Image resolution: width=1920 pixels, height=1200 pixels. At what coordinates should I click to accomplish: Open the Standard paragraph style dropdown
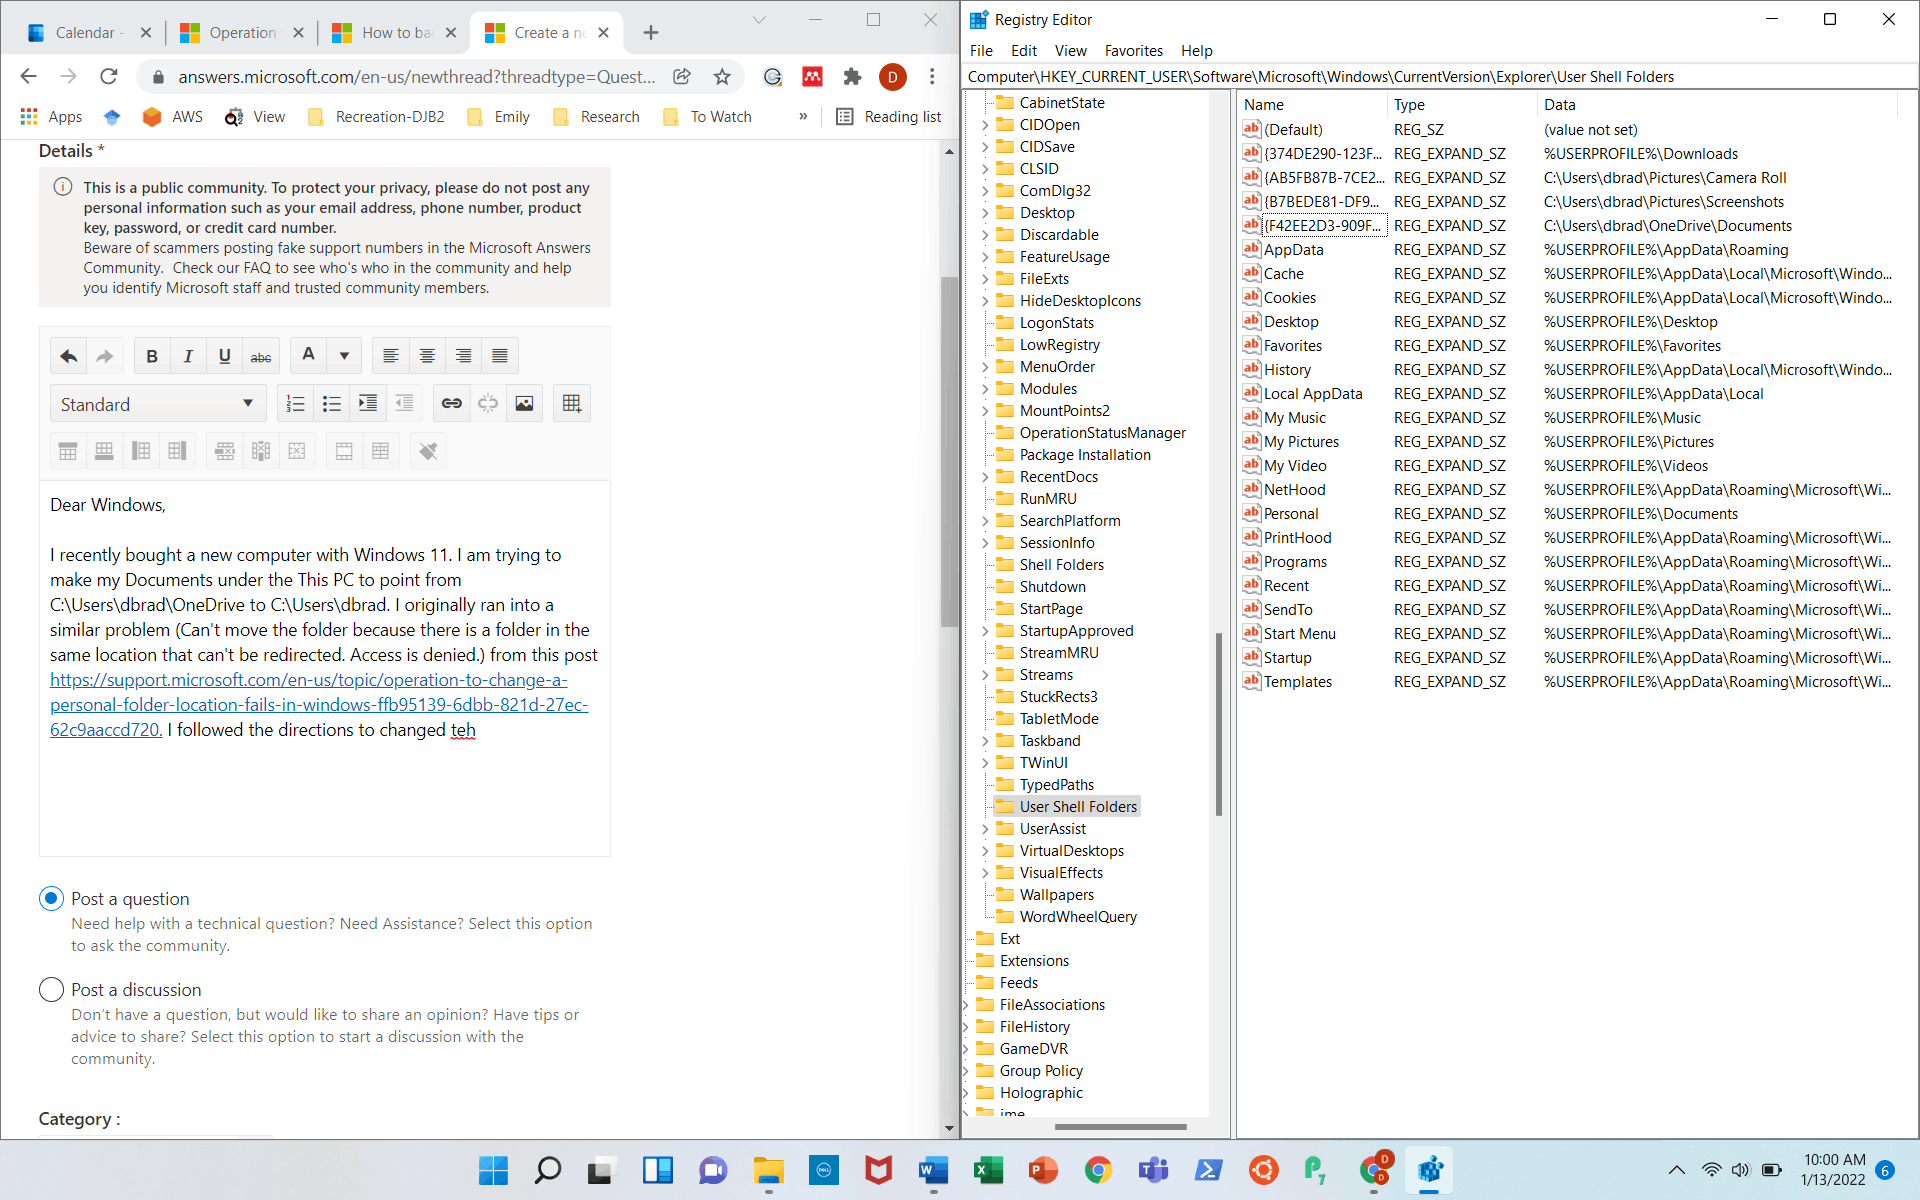pos(157,404)
